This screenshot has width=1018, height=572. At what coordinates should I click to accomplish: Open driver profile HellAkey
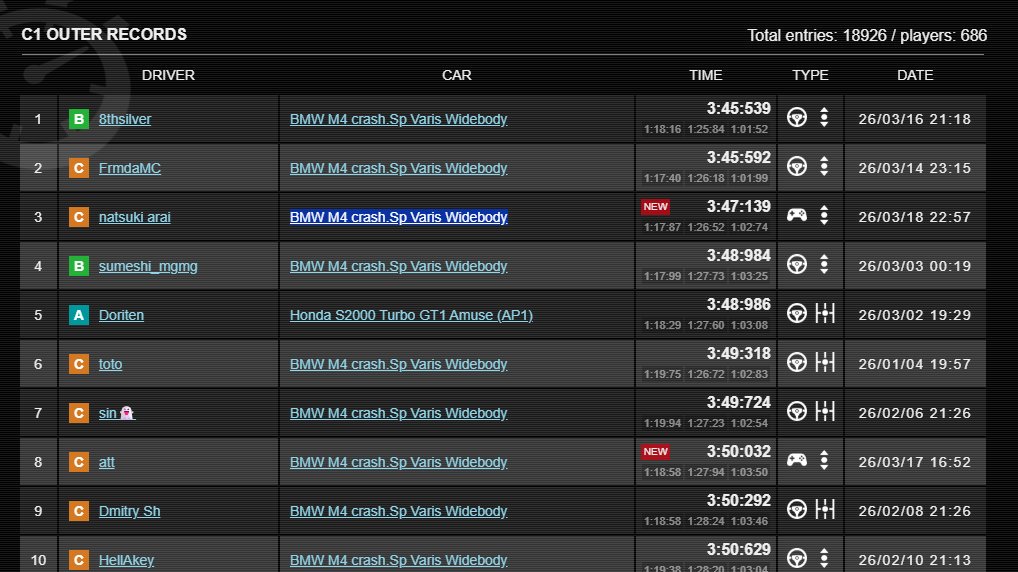(126, 560)
